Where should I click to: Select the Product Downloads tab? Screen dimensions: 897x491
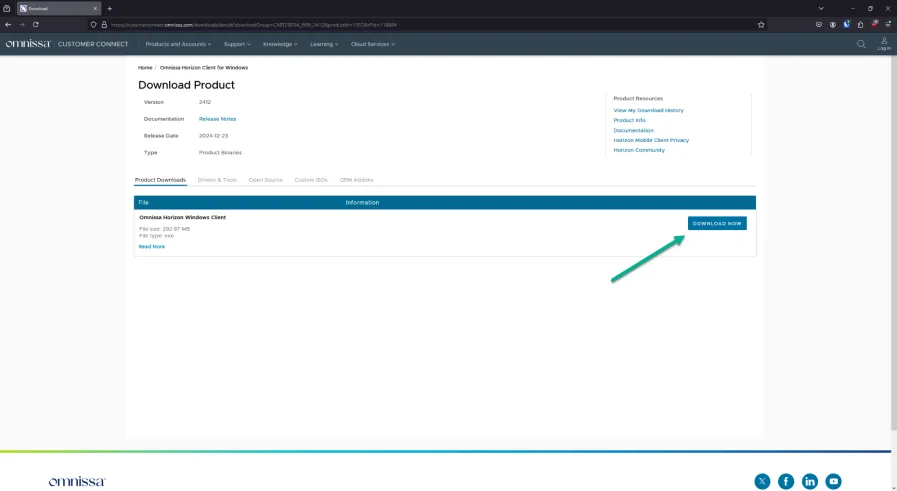tap(160, 180)
